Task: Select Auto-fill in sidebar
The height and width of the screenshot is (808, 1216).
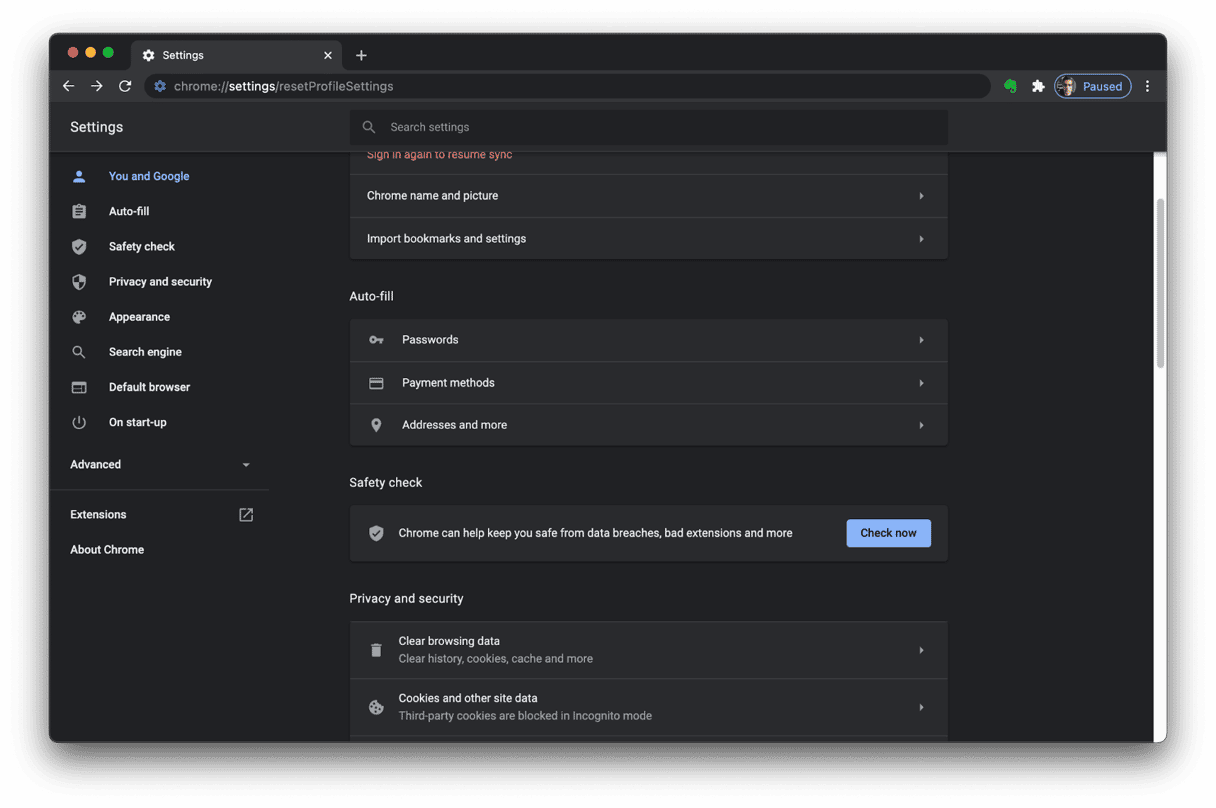Action: pos(129,211)
